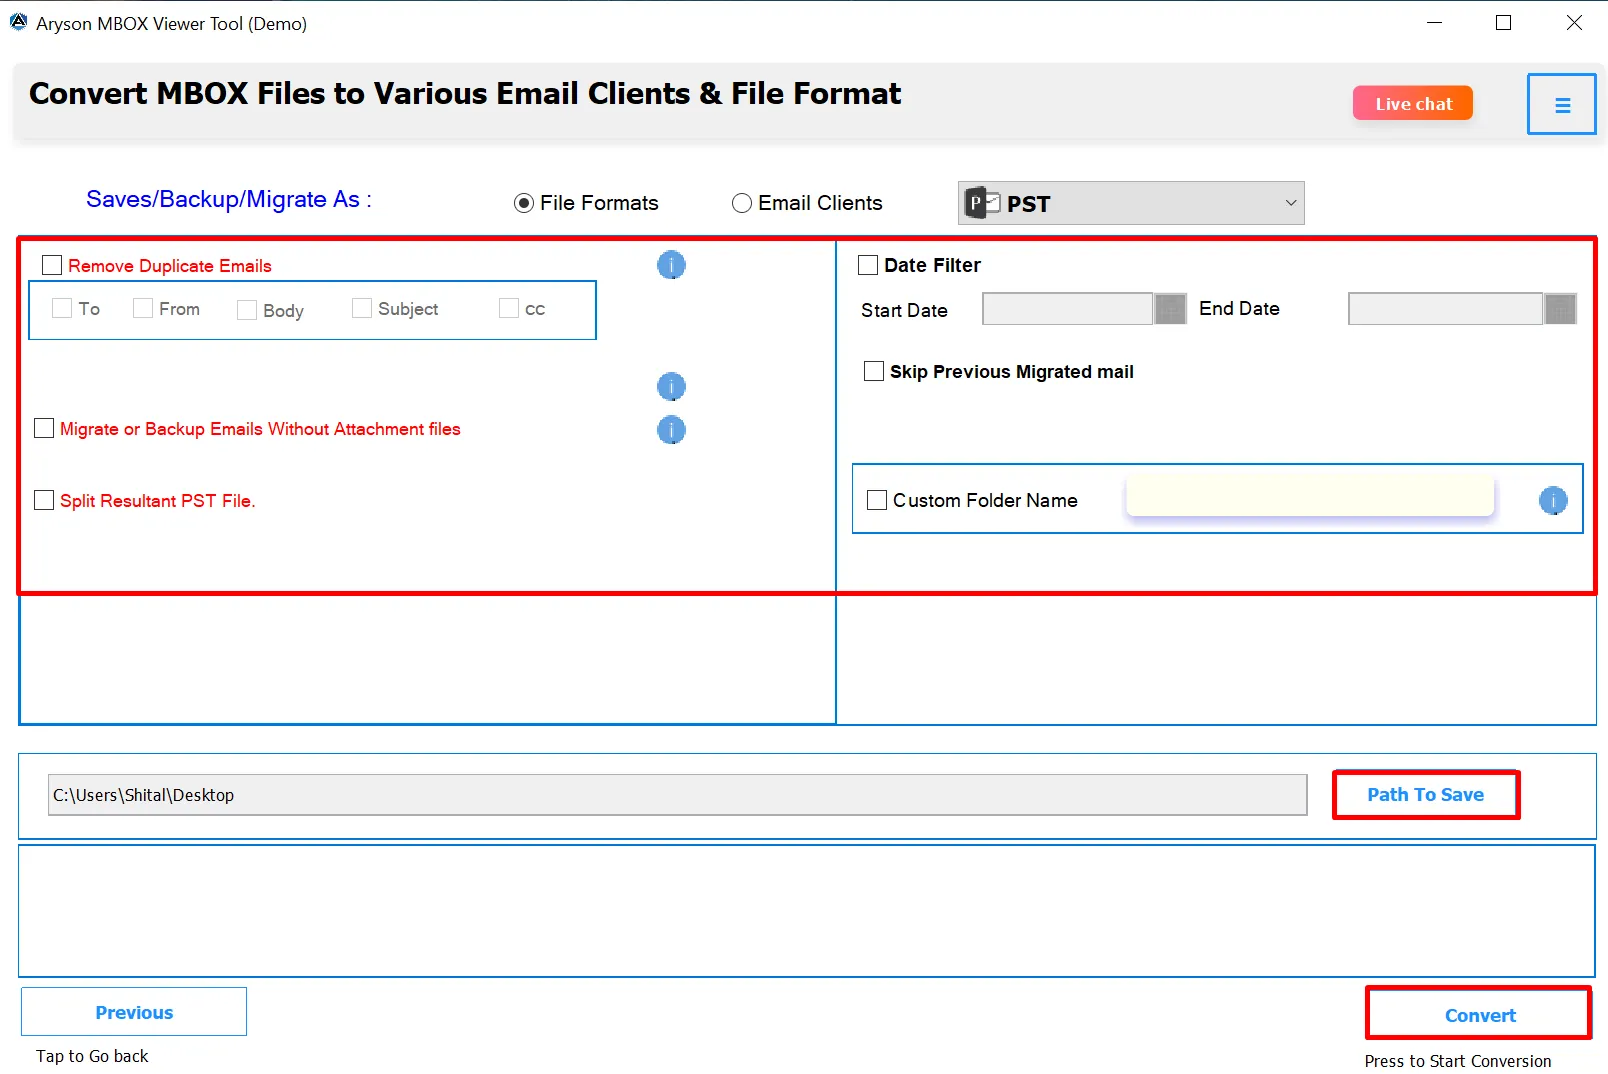Open the End Date calendar picker
Viewport: 1608px width, 1074px height.
point(1560,309)
